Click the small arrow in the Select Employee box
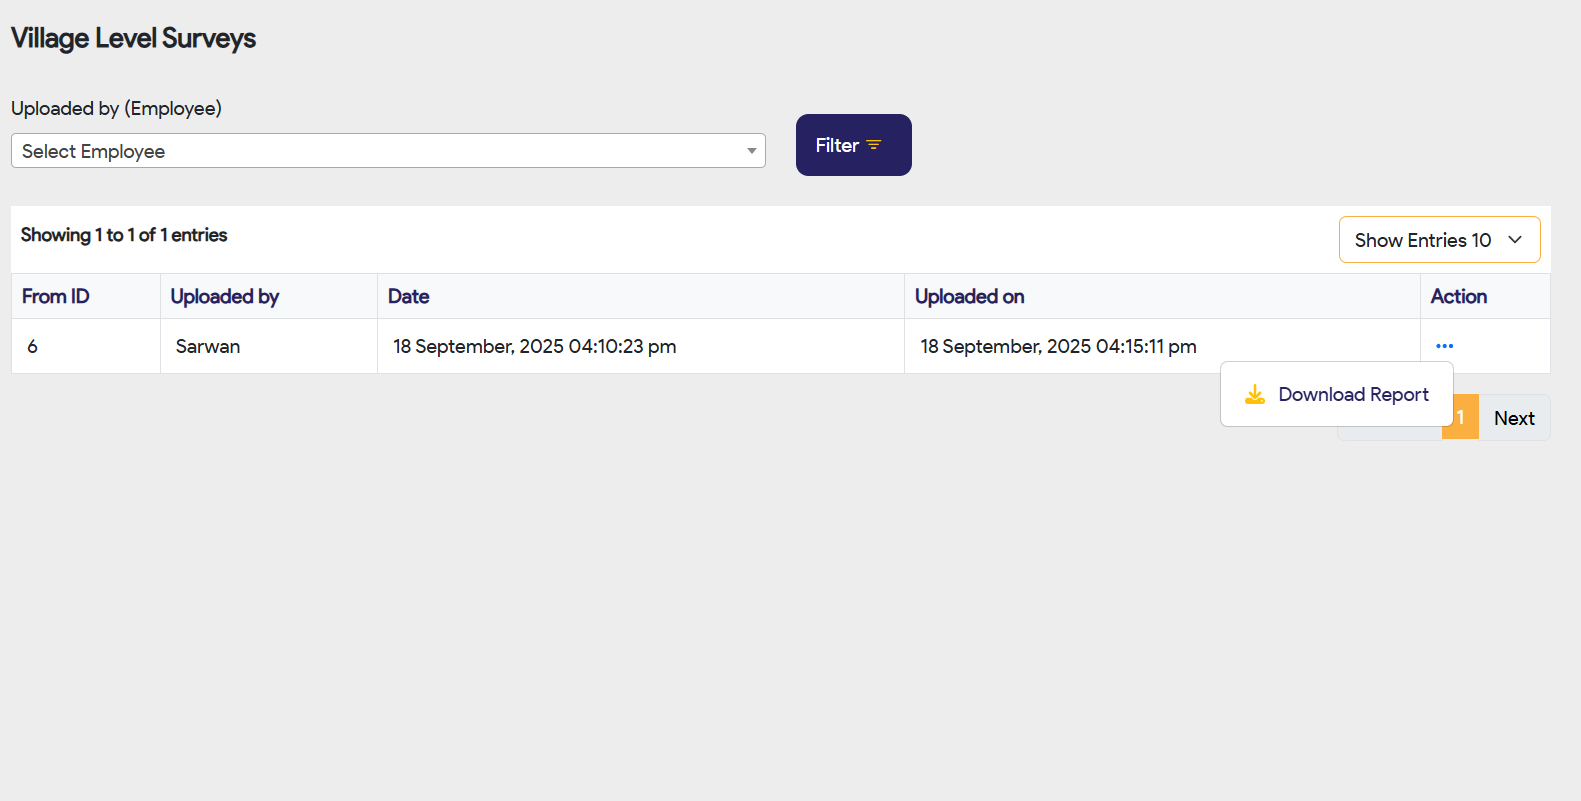Image resolution: width=1581 pixels, height=801 pixels. (751, 151)
